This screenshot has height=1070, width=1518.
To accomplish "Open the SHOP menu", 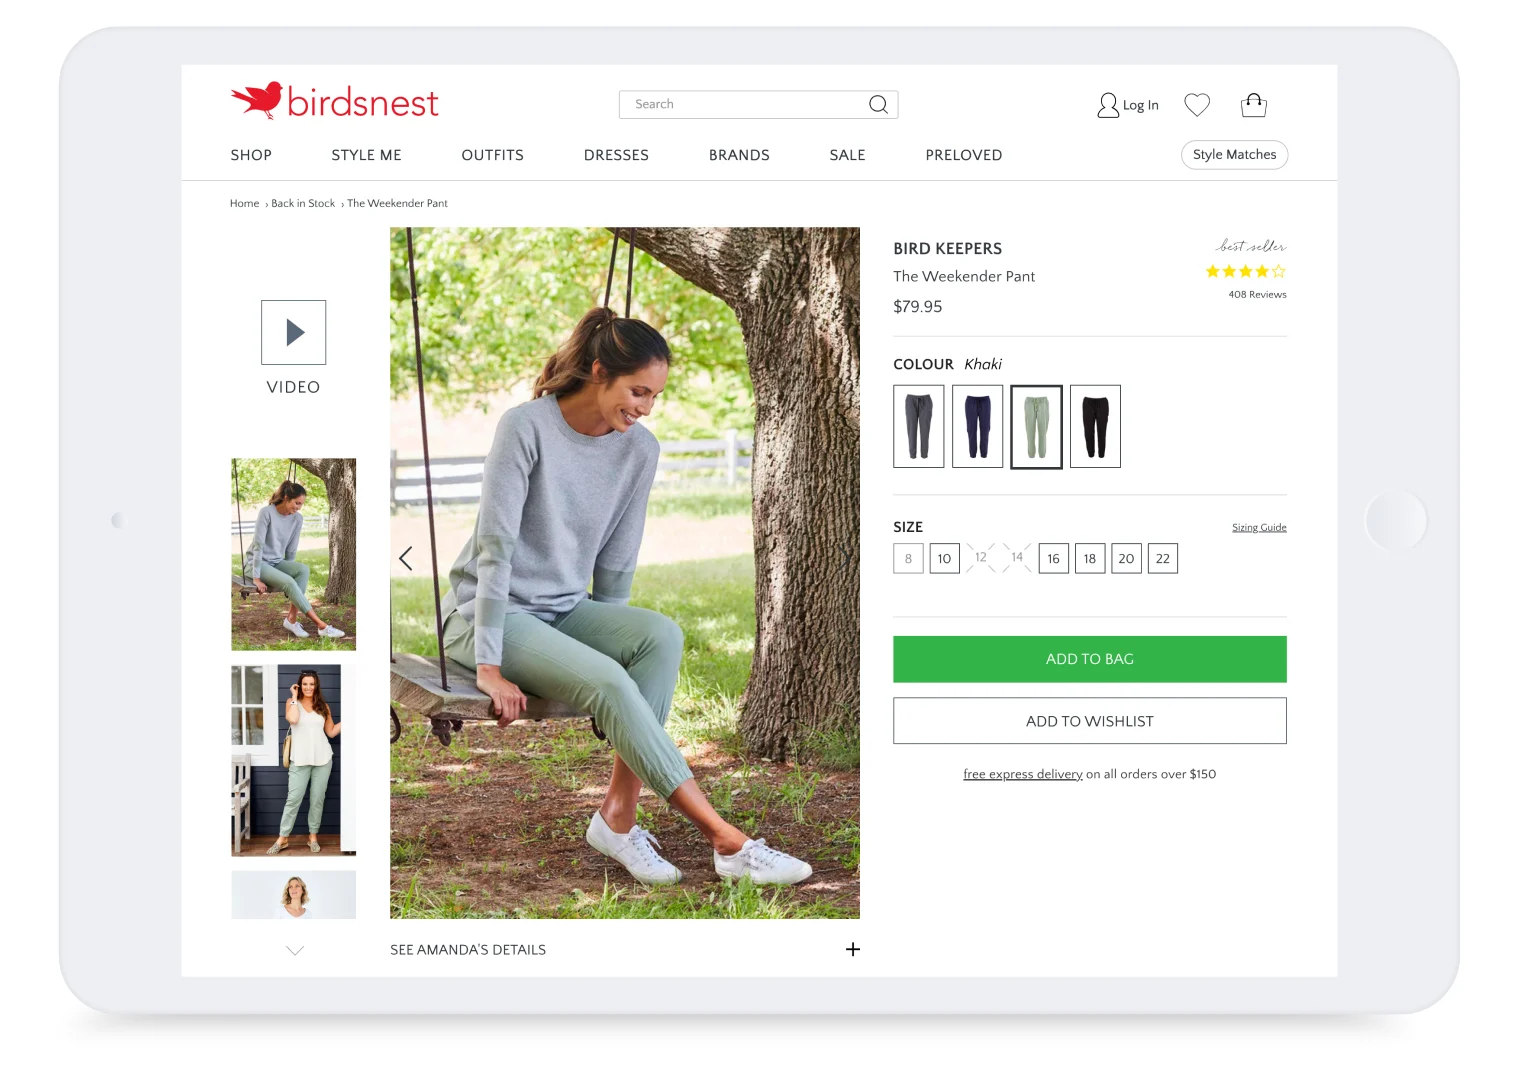I will tap(251, 155).
